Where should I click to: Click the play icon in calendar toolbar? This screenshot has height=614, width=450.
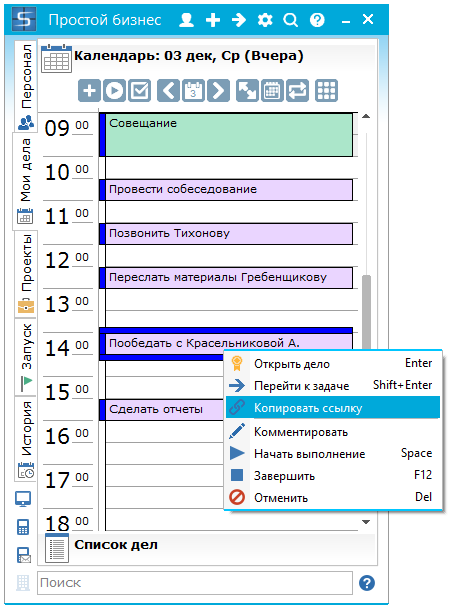coord(114,90)
